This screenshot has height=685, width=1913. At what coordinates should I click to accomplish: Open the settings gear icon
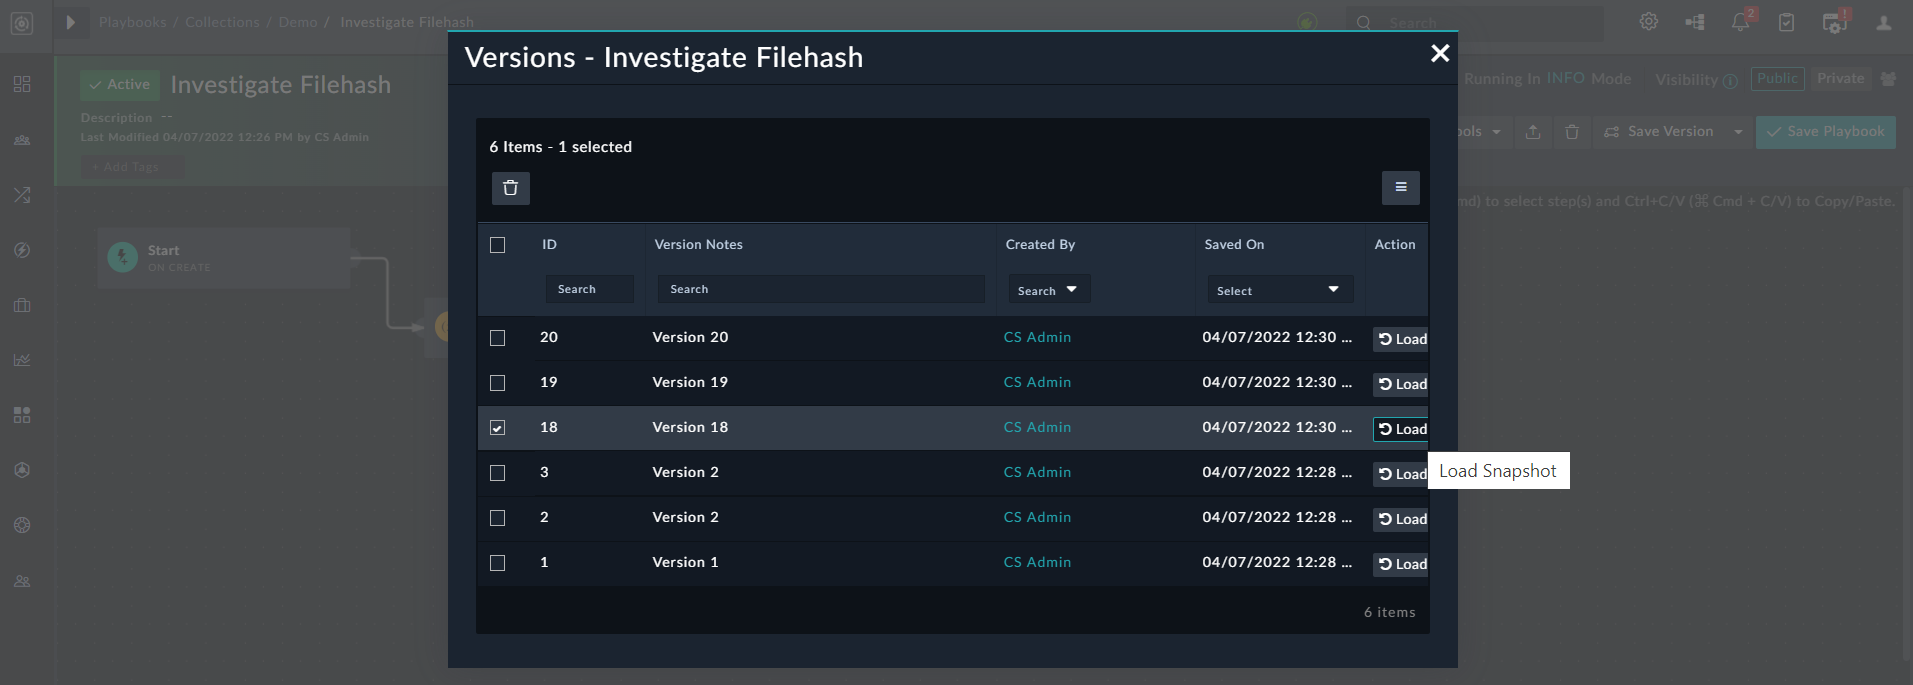click(x=1649, y=22)
